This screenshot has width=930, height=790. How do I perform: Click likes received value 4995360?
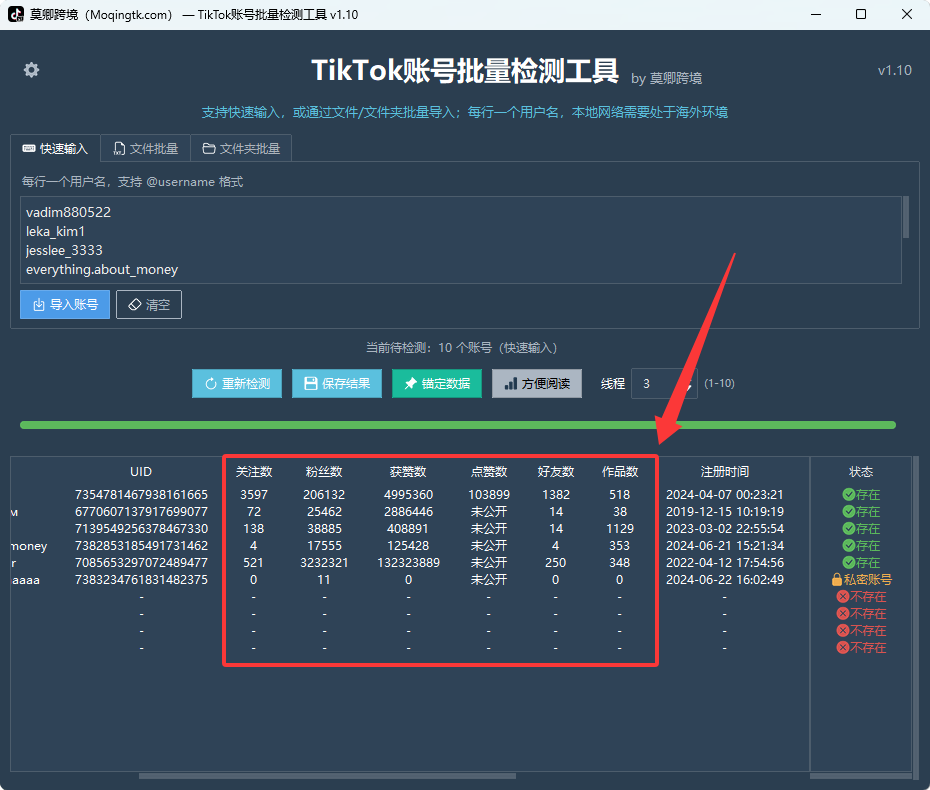(x=408, y=495)
